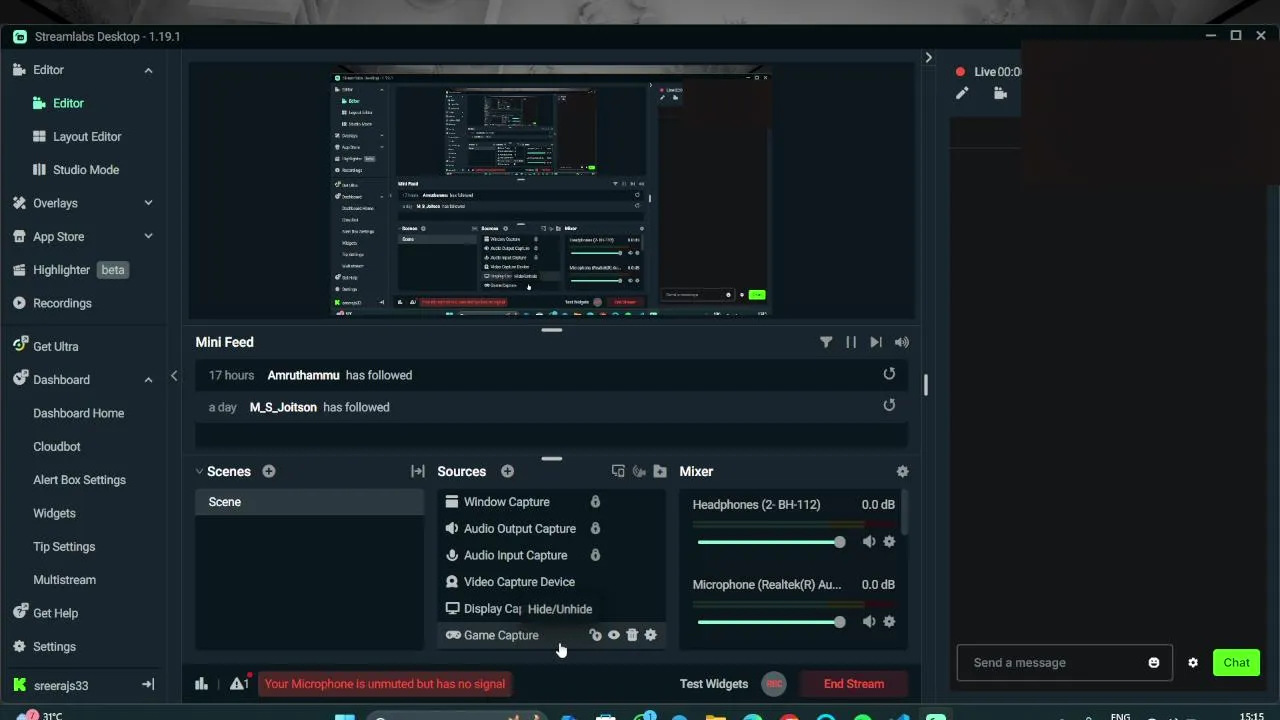Expand the App Store sidebar section
This screenshot has width=1280, height=720.
(148, 236)
